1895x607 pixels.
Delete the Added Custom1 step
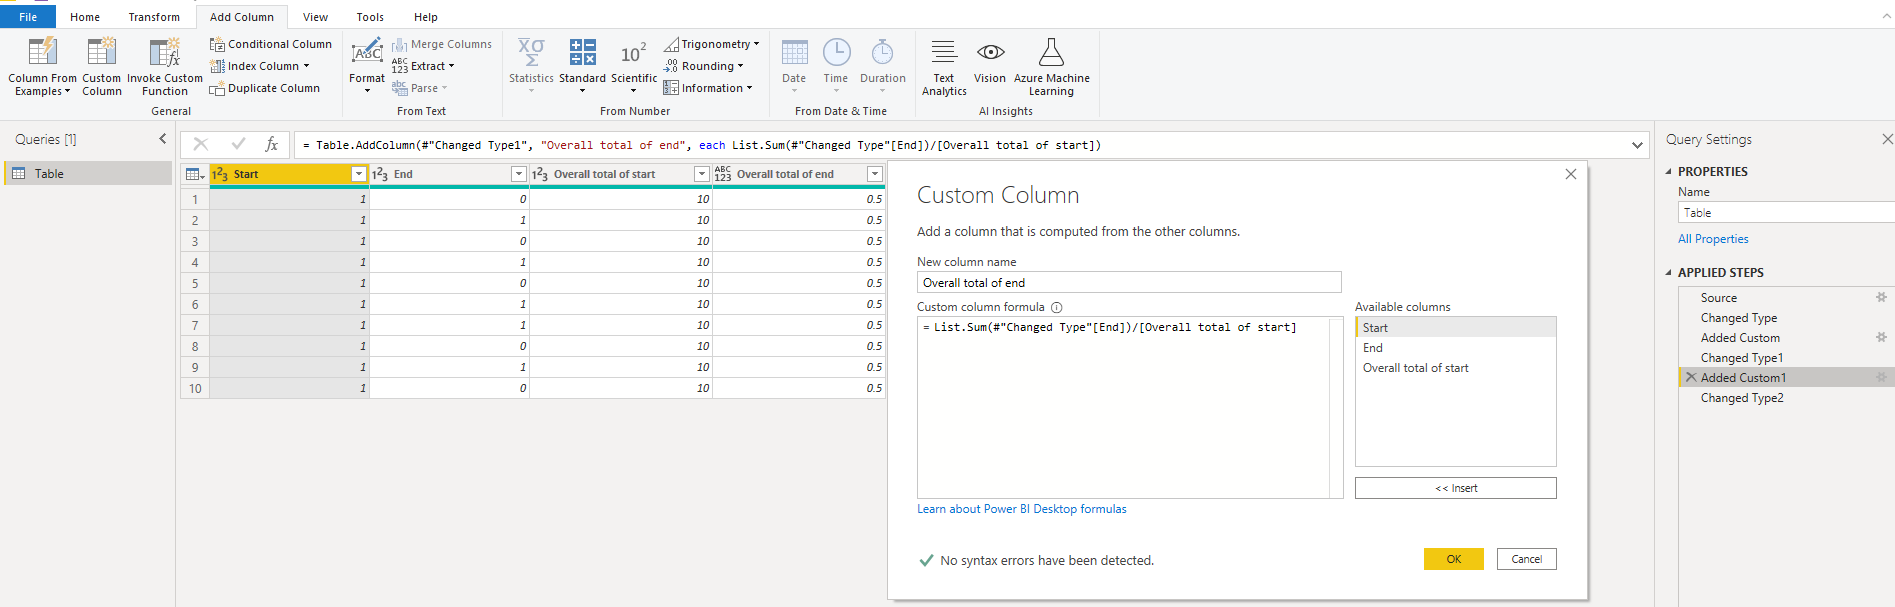[x=1690, y=377]
